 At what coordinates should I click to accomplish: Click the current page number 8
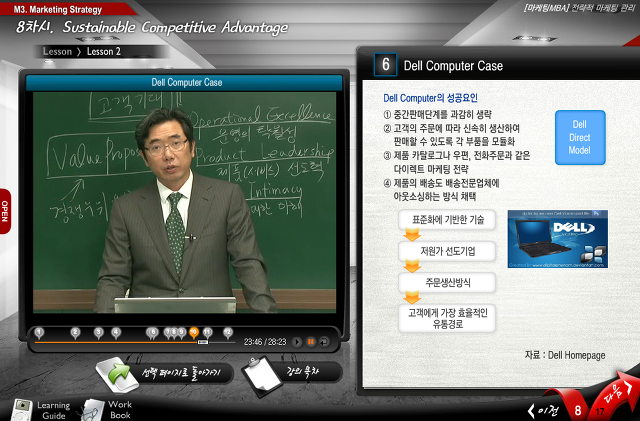[578, 410]
